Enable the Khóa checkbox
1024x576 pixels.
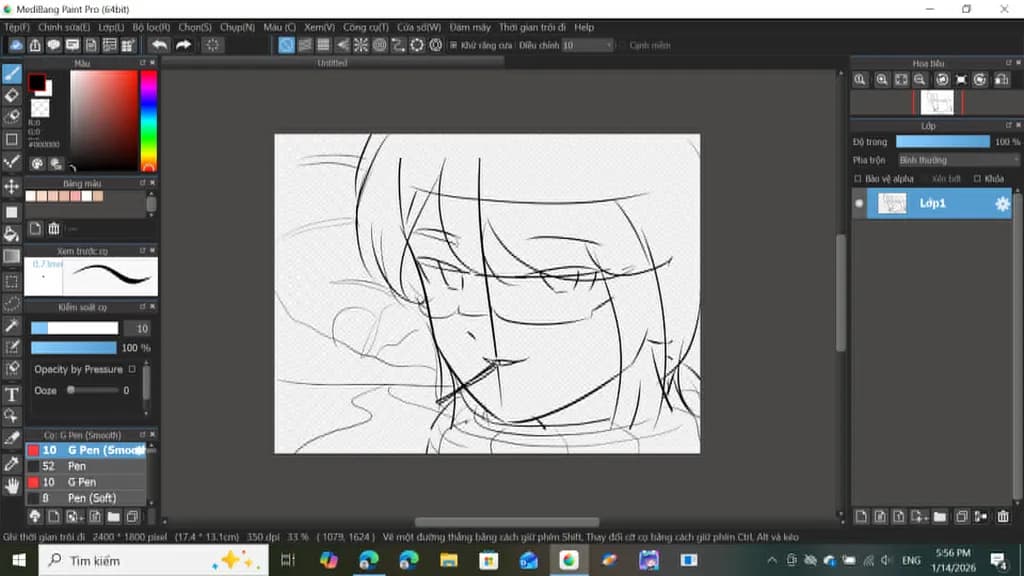coord(978,178)
